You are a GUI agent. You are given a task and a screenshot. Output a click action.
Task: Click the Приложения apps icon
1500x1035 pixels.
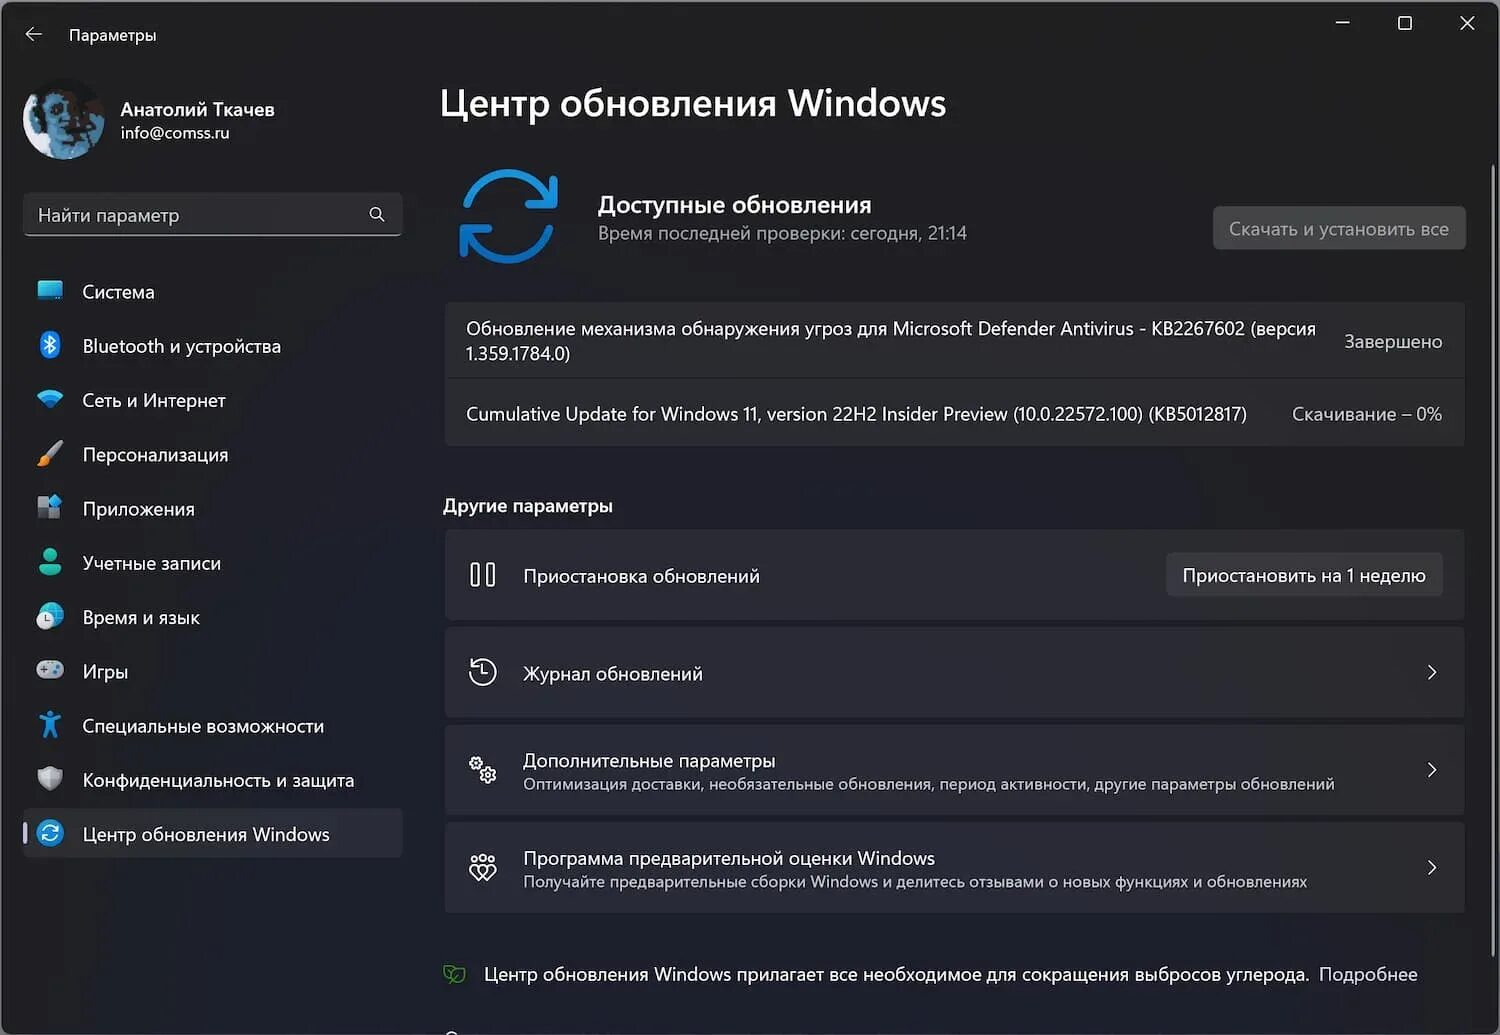click(x=50, y=507)
